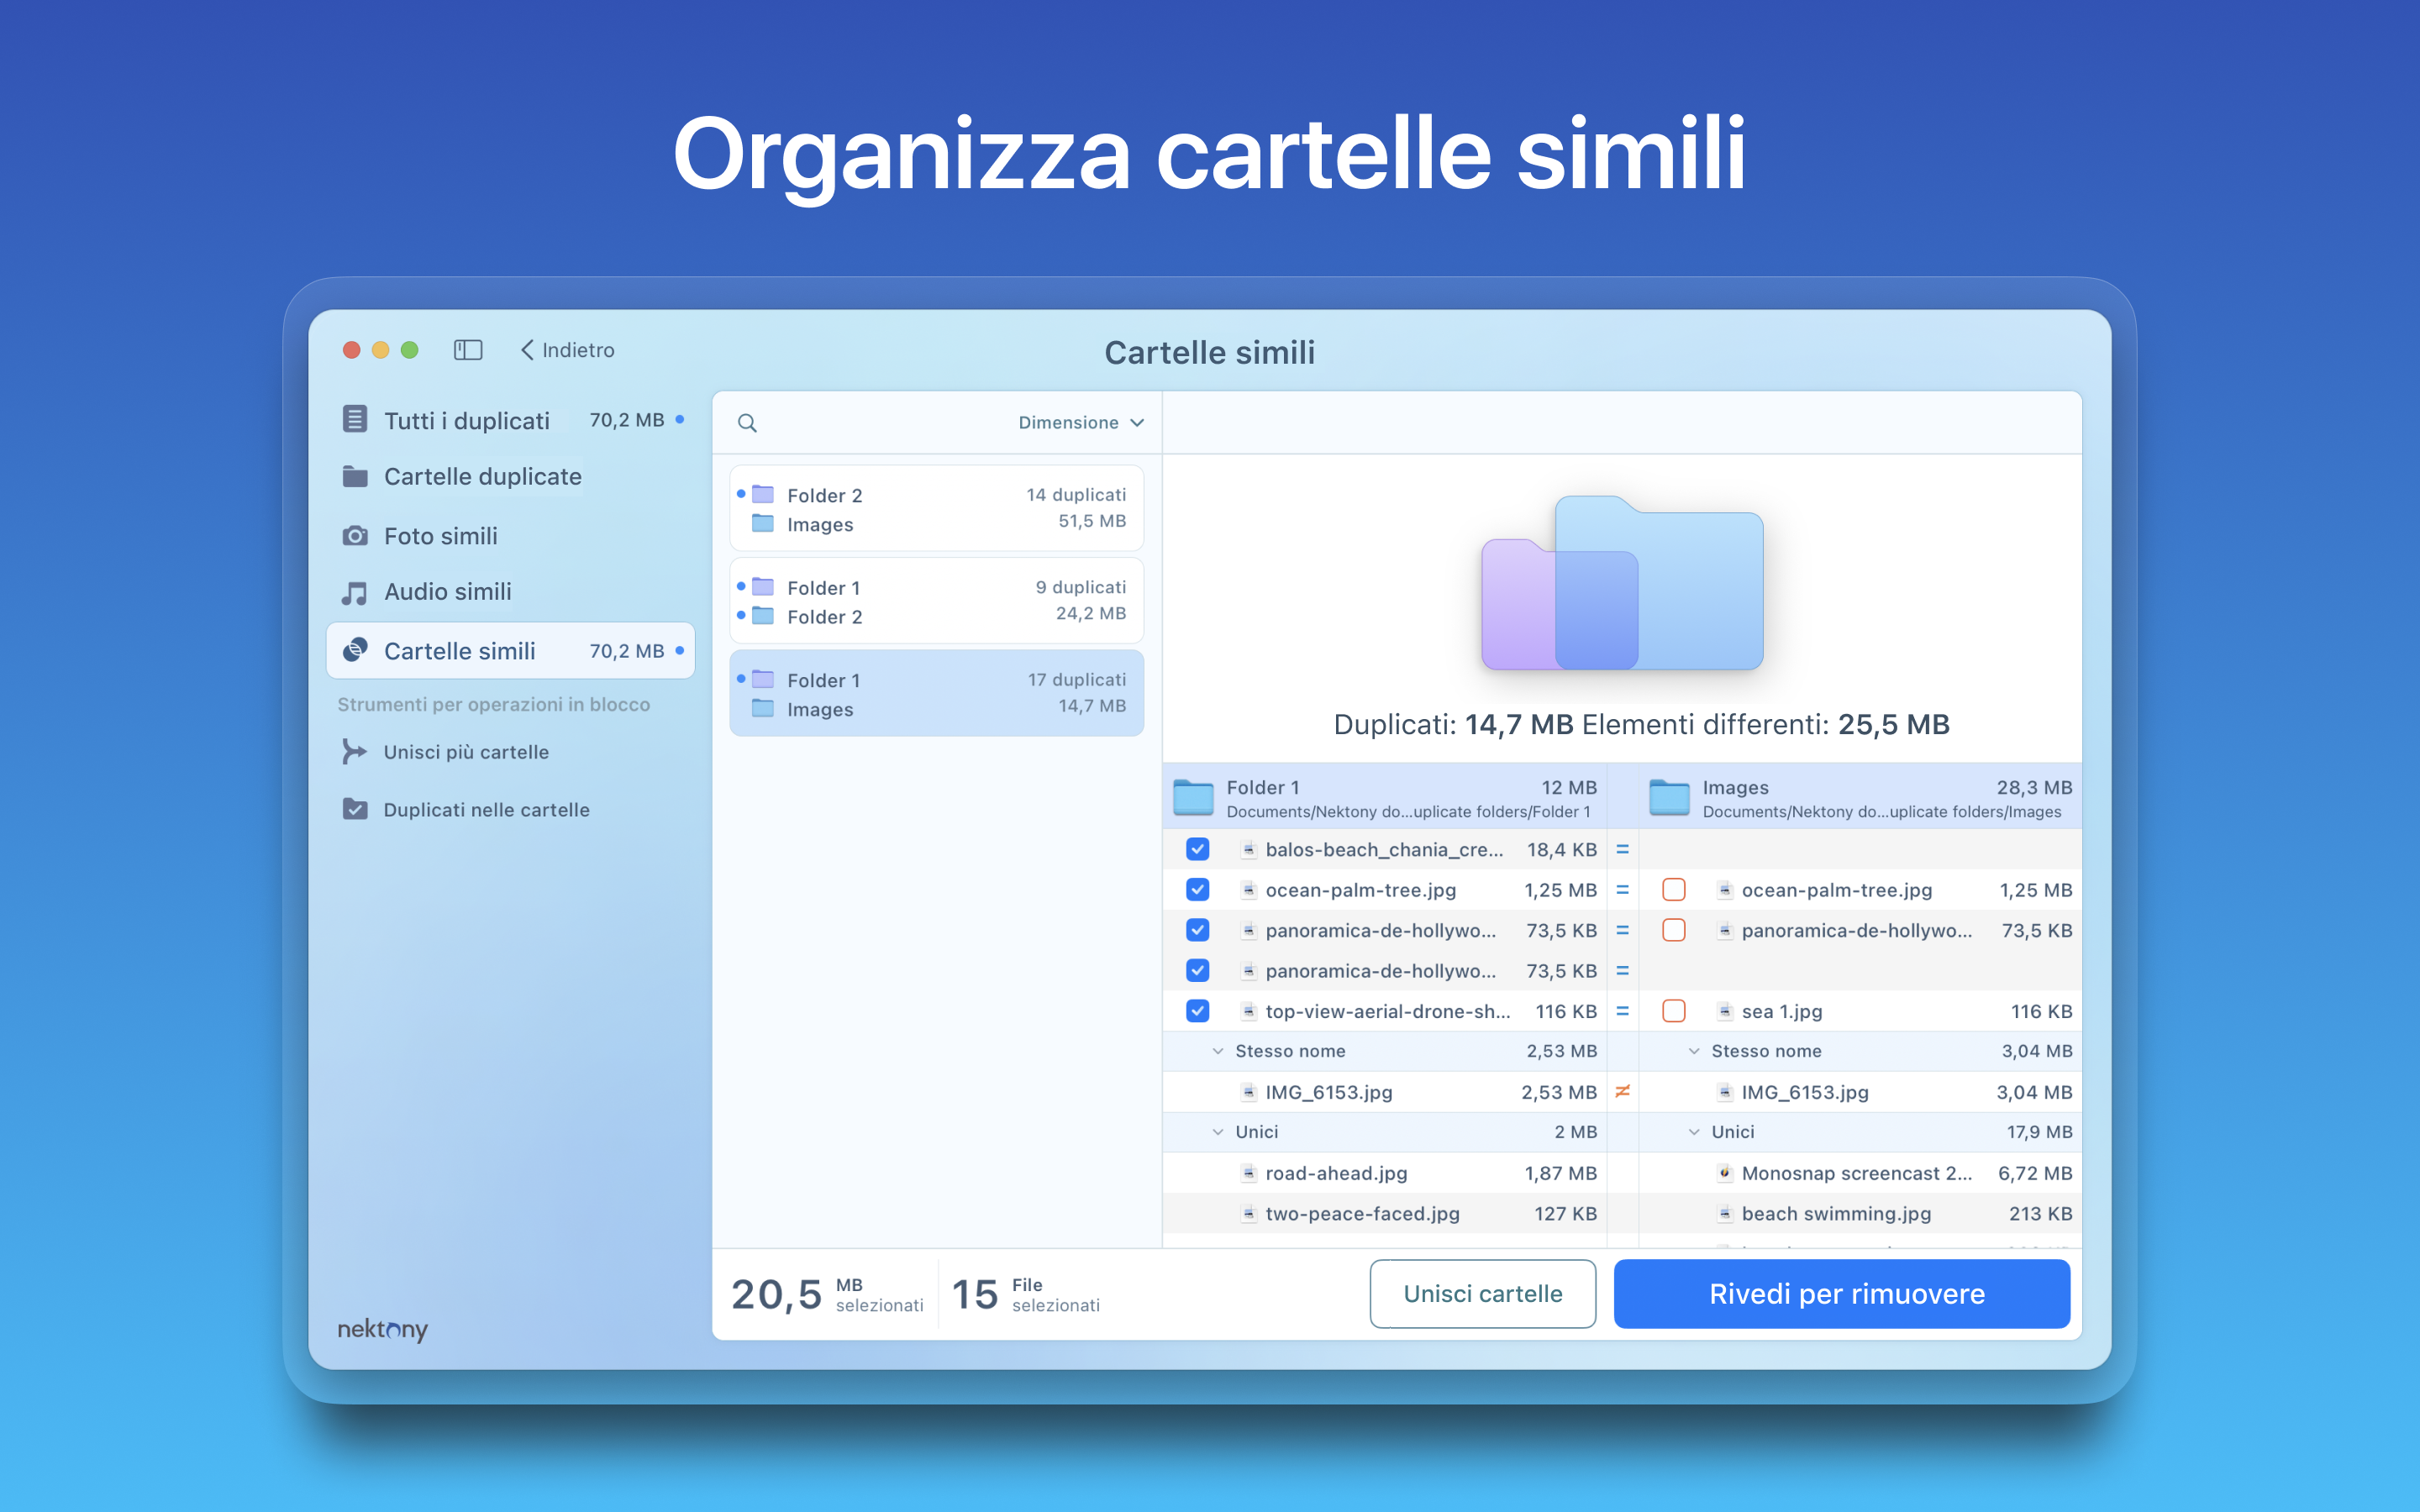The image size is (2420, 1512).
Task: Click the Tutti i duplicati list icon
Action: point(355,420)
